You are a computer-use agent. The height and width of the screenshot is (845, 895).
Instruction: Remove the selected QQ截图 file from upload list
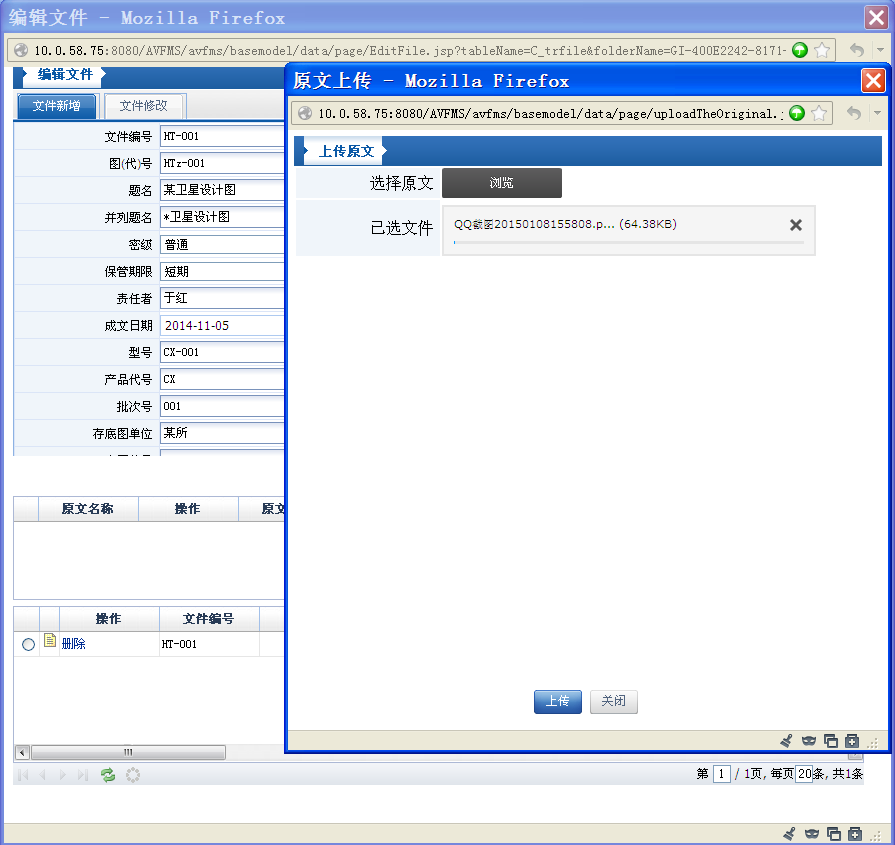[796, 225]
